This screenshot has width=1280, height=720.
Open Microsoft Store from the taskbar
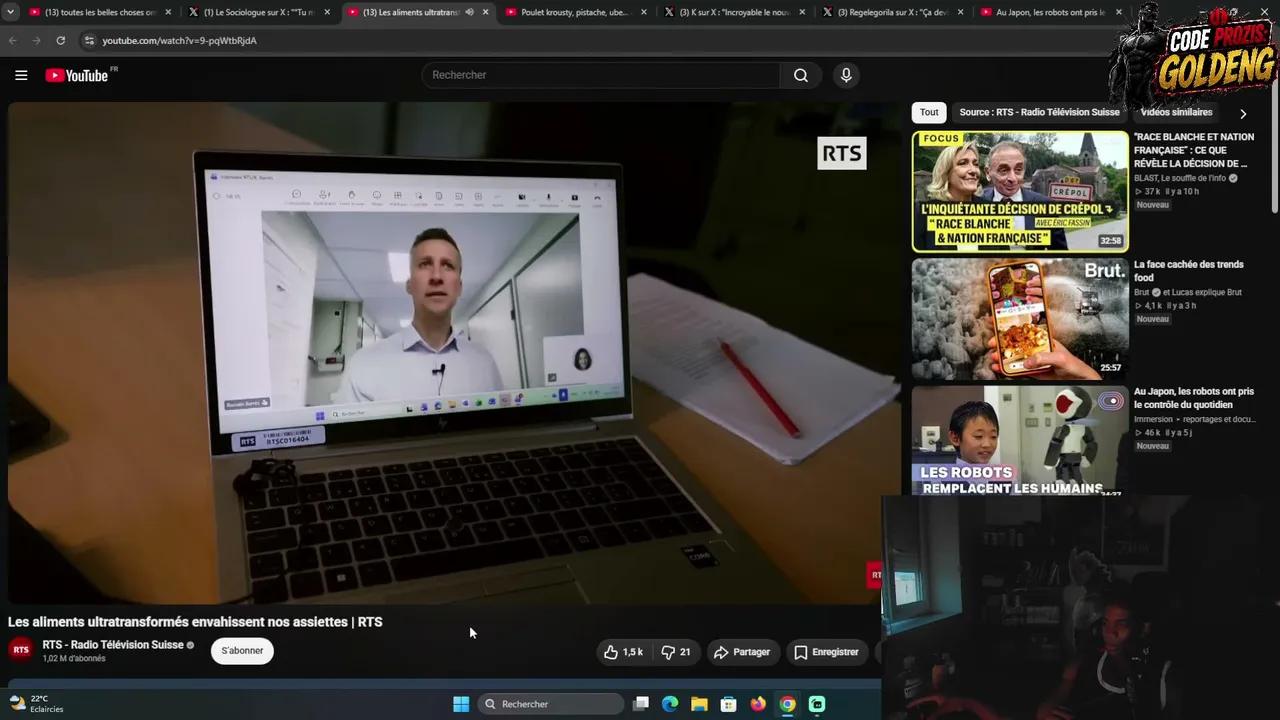728,704
